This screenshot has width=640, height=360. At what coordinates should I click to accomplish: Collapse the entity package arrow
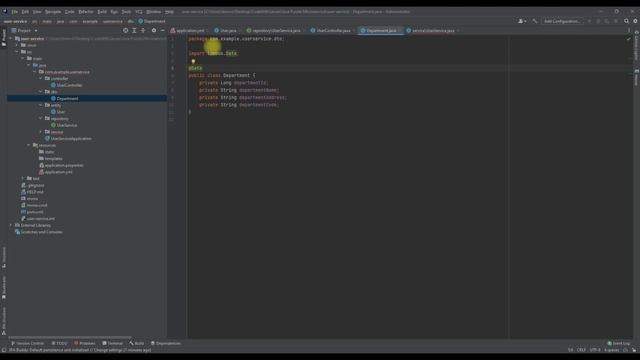tap(40, 105)
